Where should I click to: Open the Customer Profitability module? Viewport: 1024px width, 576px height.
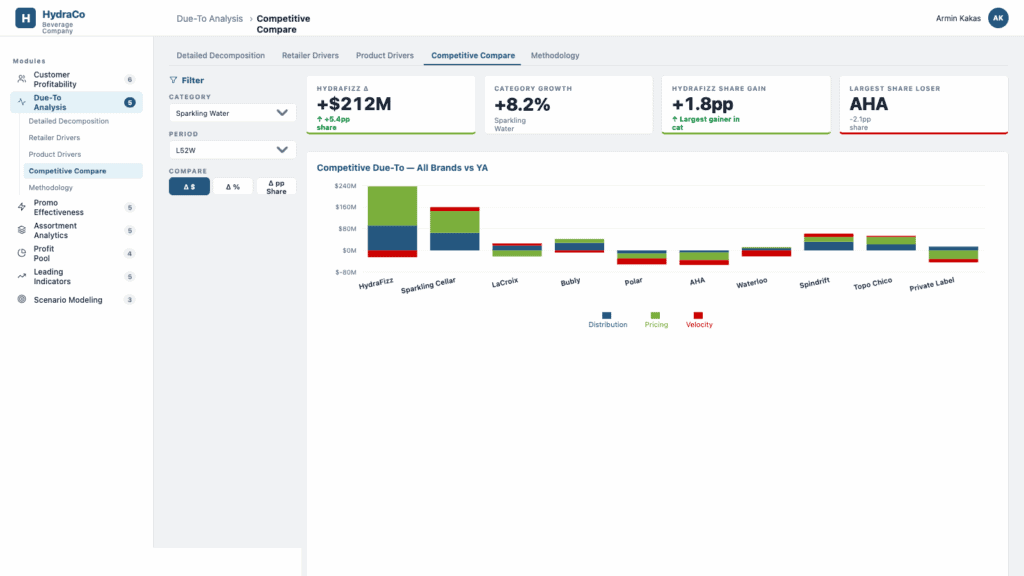point(76,80)
